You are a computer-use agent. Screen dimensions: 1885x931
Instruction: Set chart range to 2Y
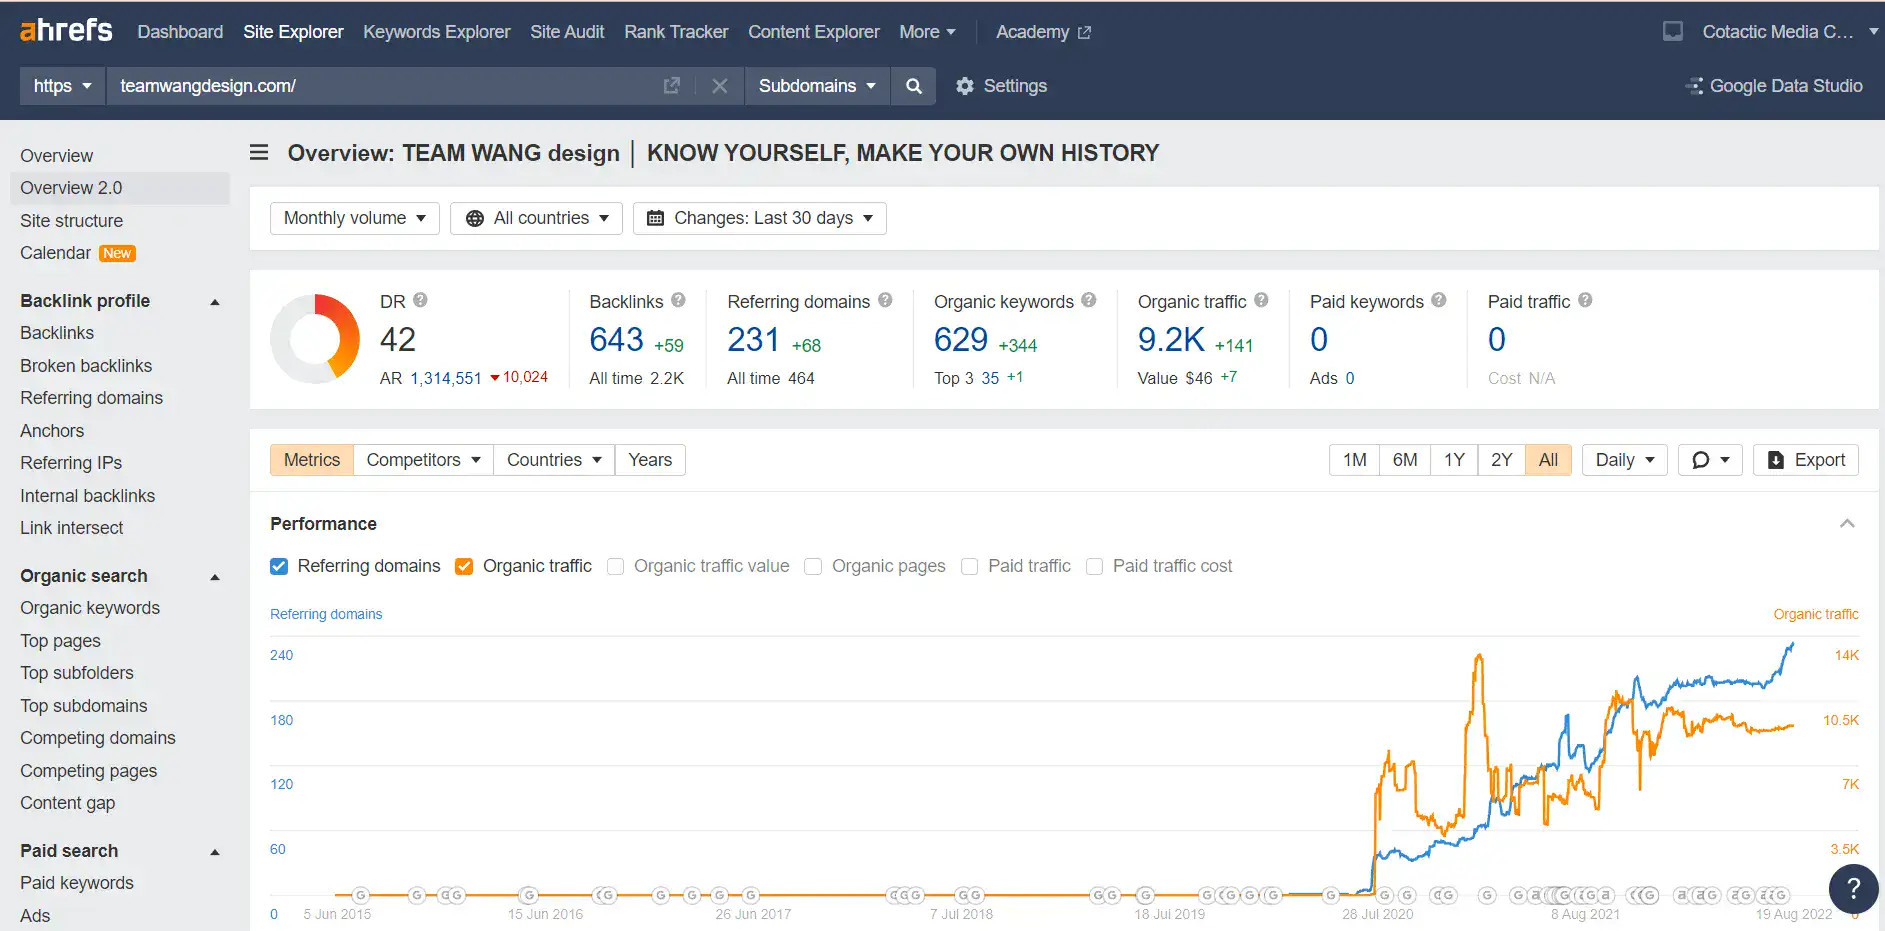pos(1502,460)
